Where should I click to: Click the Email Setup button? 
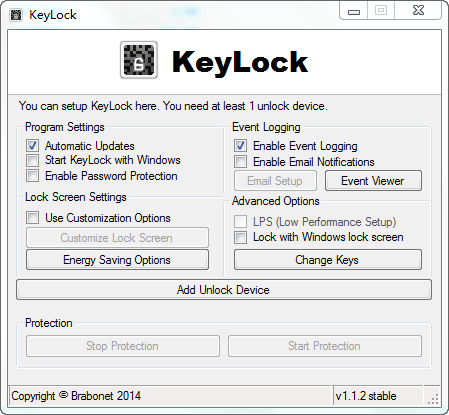(275, 181)
